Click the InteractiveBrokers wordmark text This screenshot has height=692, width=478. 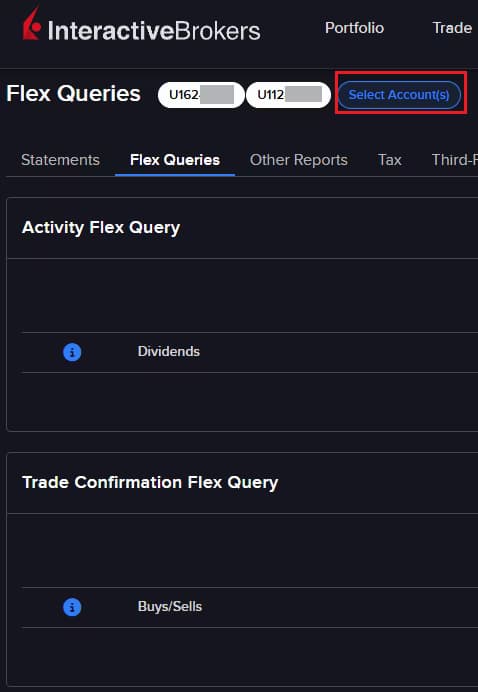pos(154,30)
